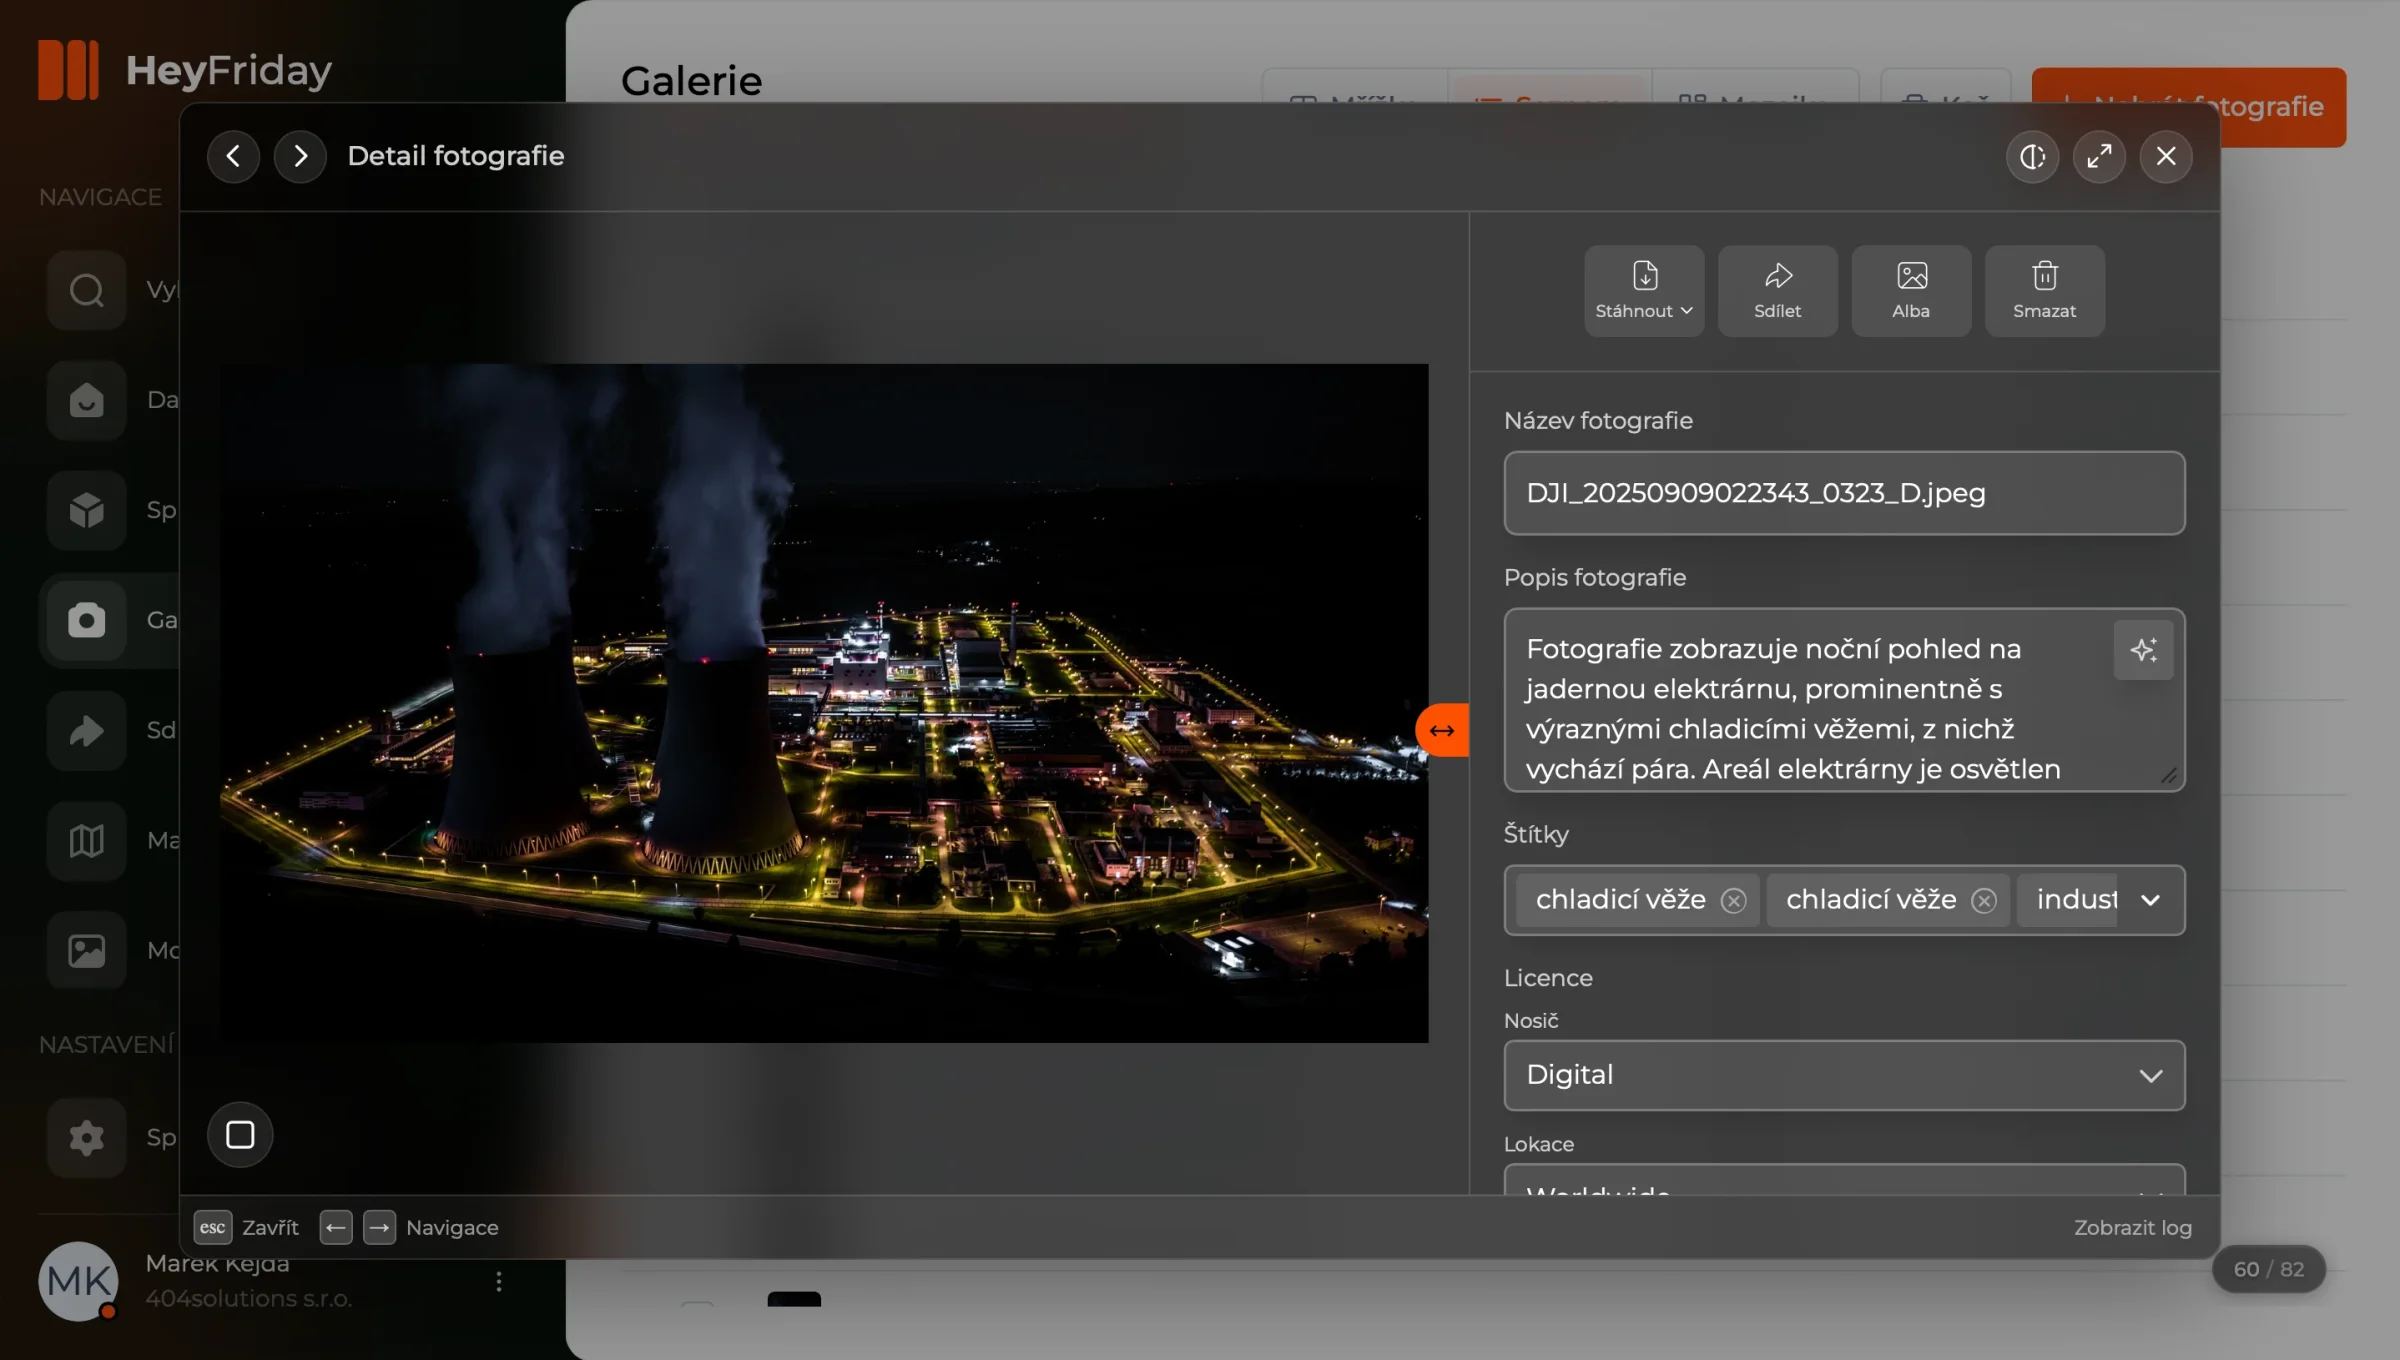Toggle the contrast theme icon in header
This screenshot has width=2400, height=1360.
(2032, 156)
